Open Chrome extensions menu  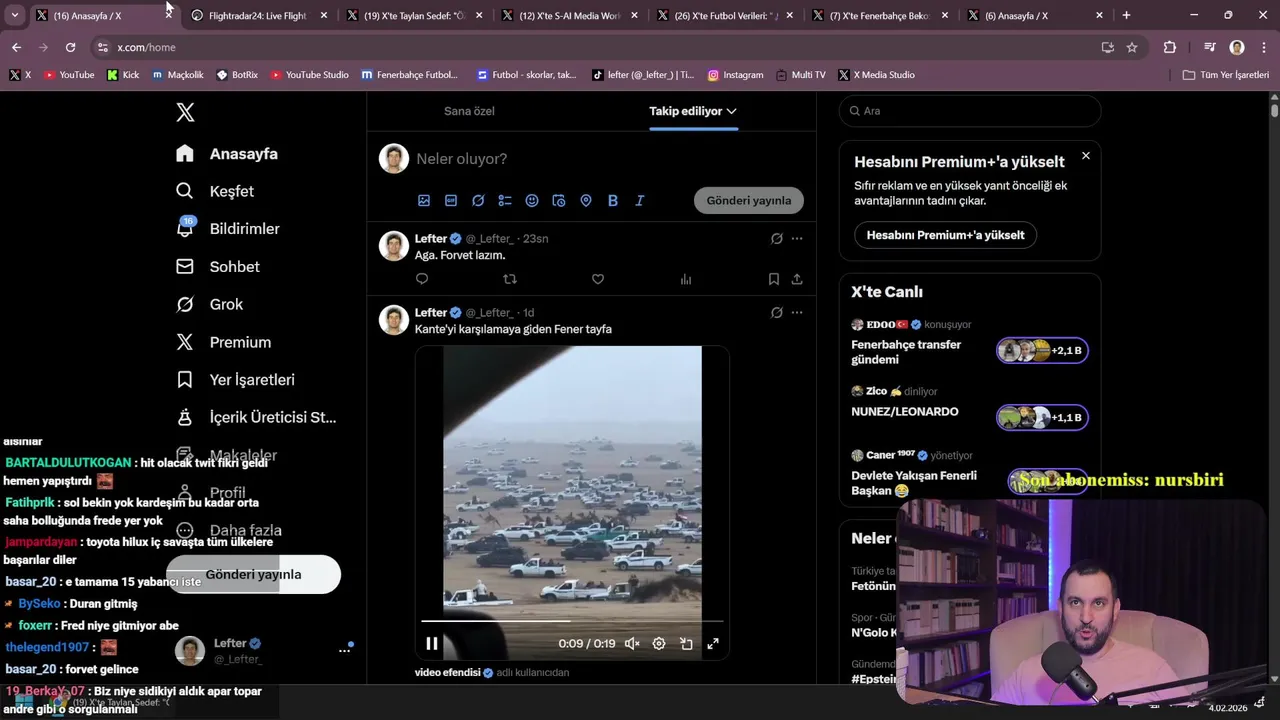click(x=1170, y=47)
